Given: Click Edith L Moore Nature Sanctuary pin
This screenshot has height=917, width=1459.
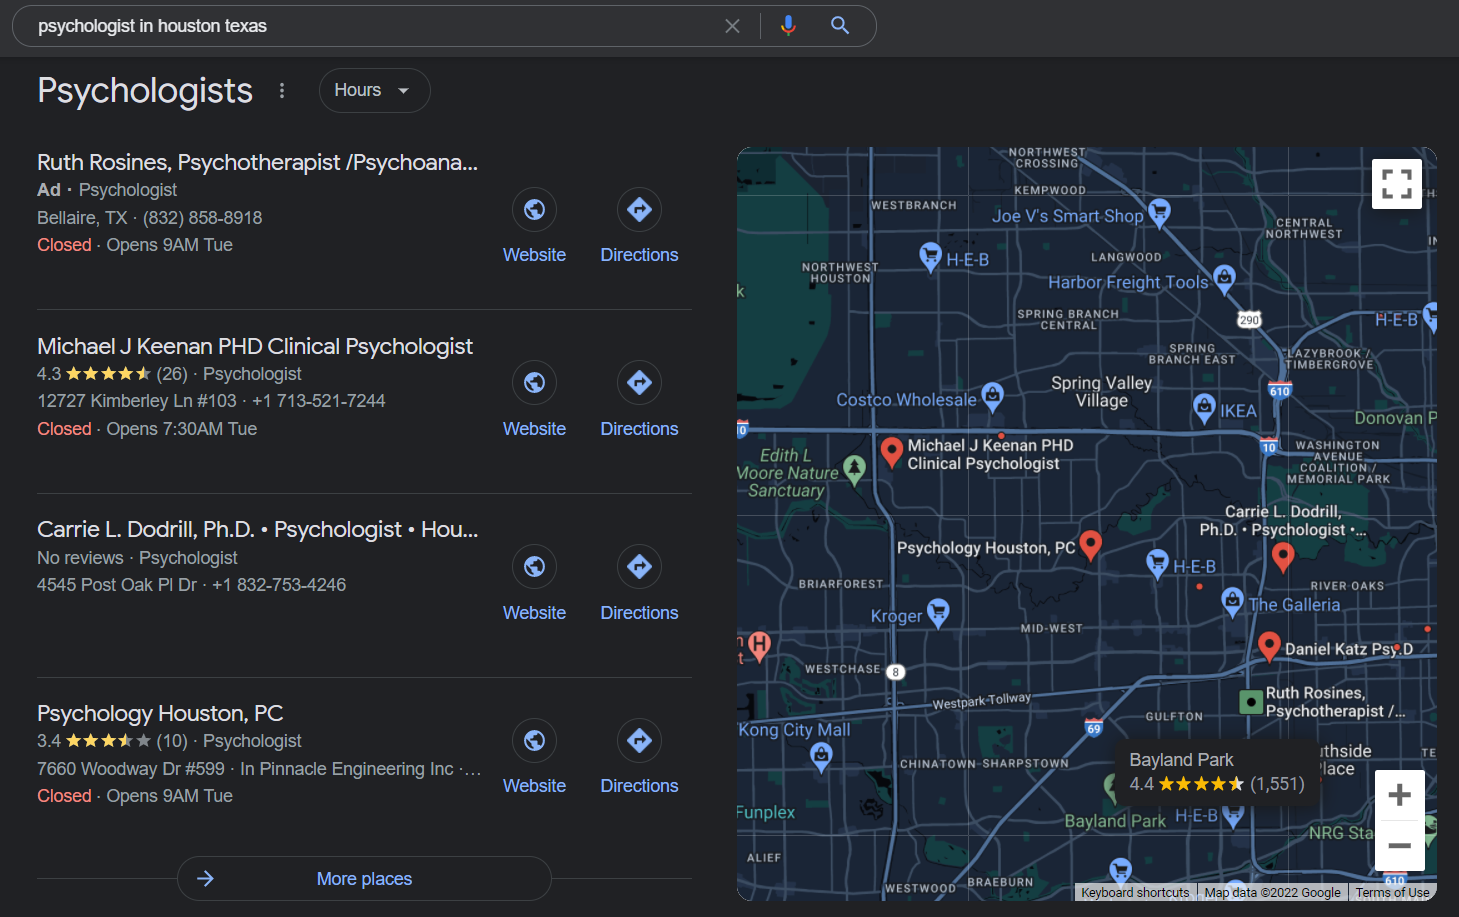Looking at the screenshot, I should (x=854, y=470).
